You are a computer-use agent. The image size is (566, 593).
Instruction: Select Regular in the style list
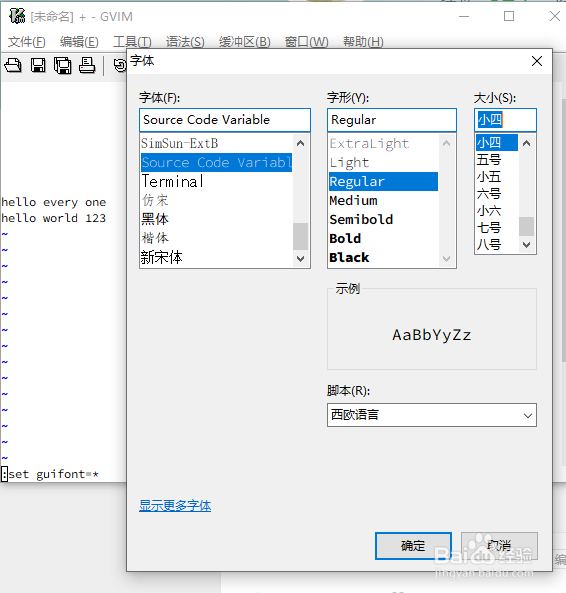pyautogui.click(x=383, y=182)
